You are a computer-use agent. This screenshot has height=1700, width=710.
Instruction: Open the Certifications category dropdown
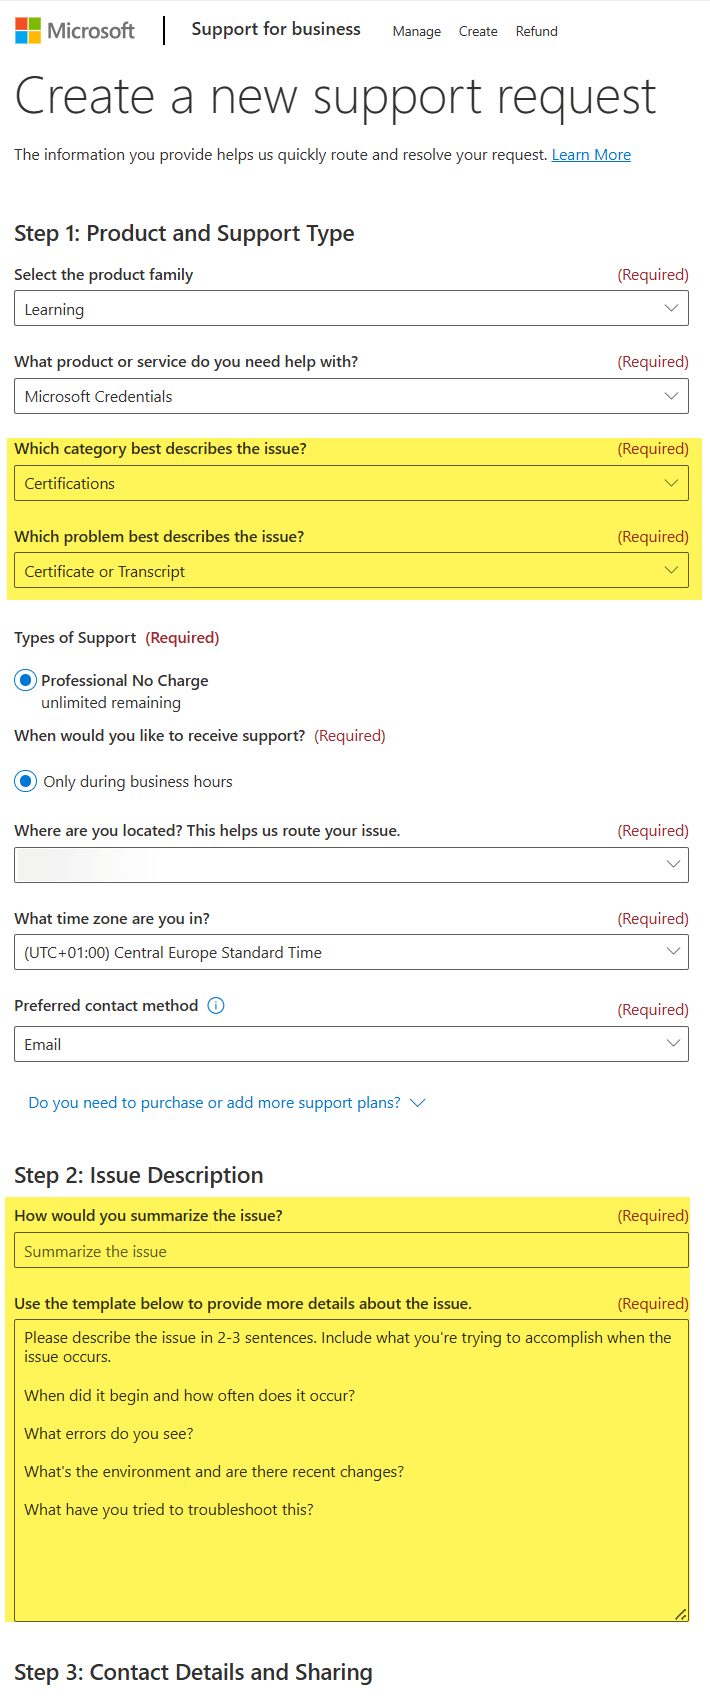[x=350, y=482]
